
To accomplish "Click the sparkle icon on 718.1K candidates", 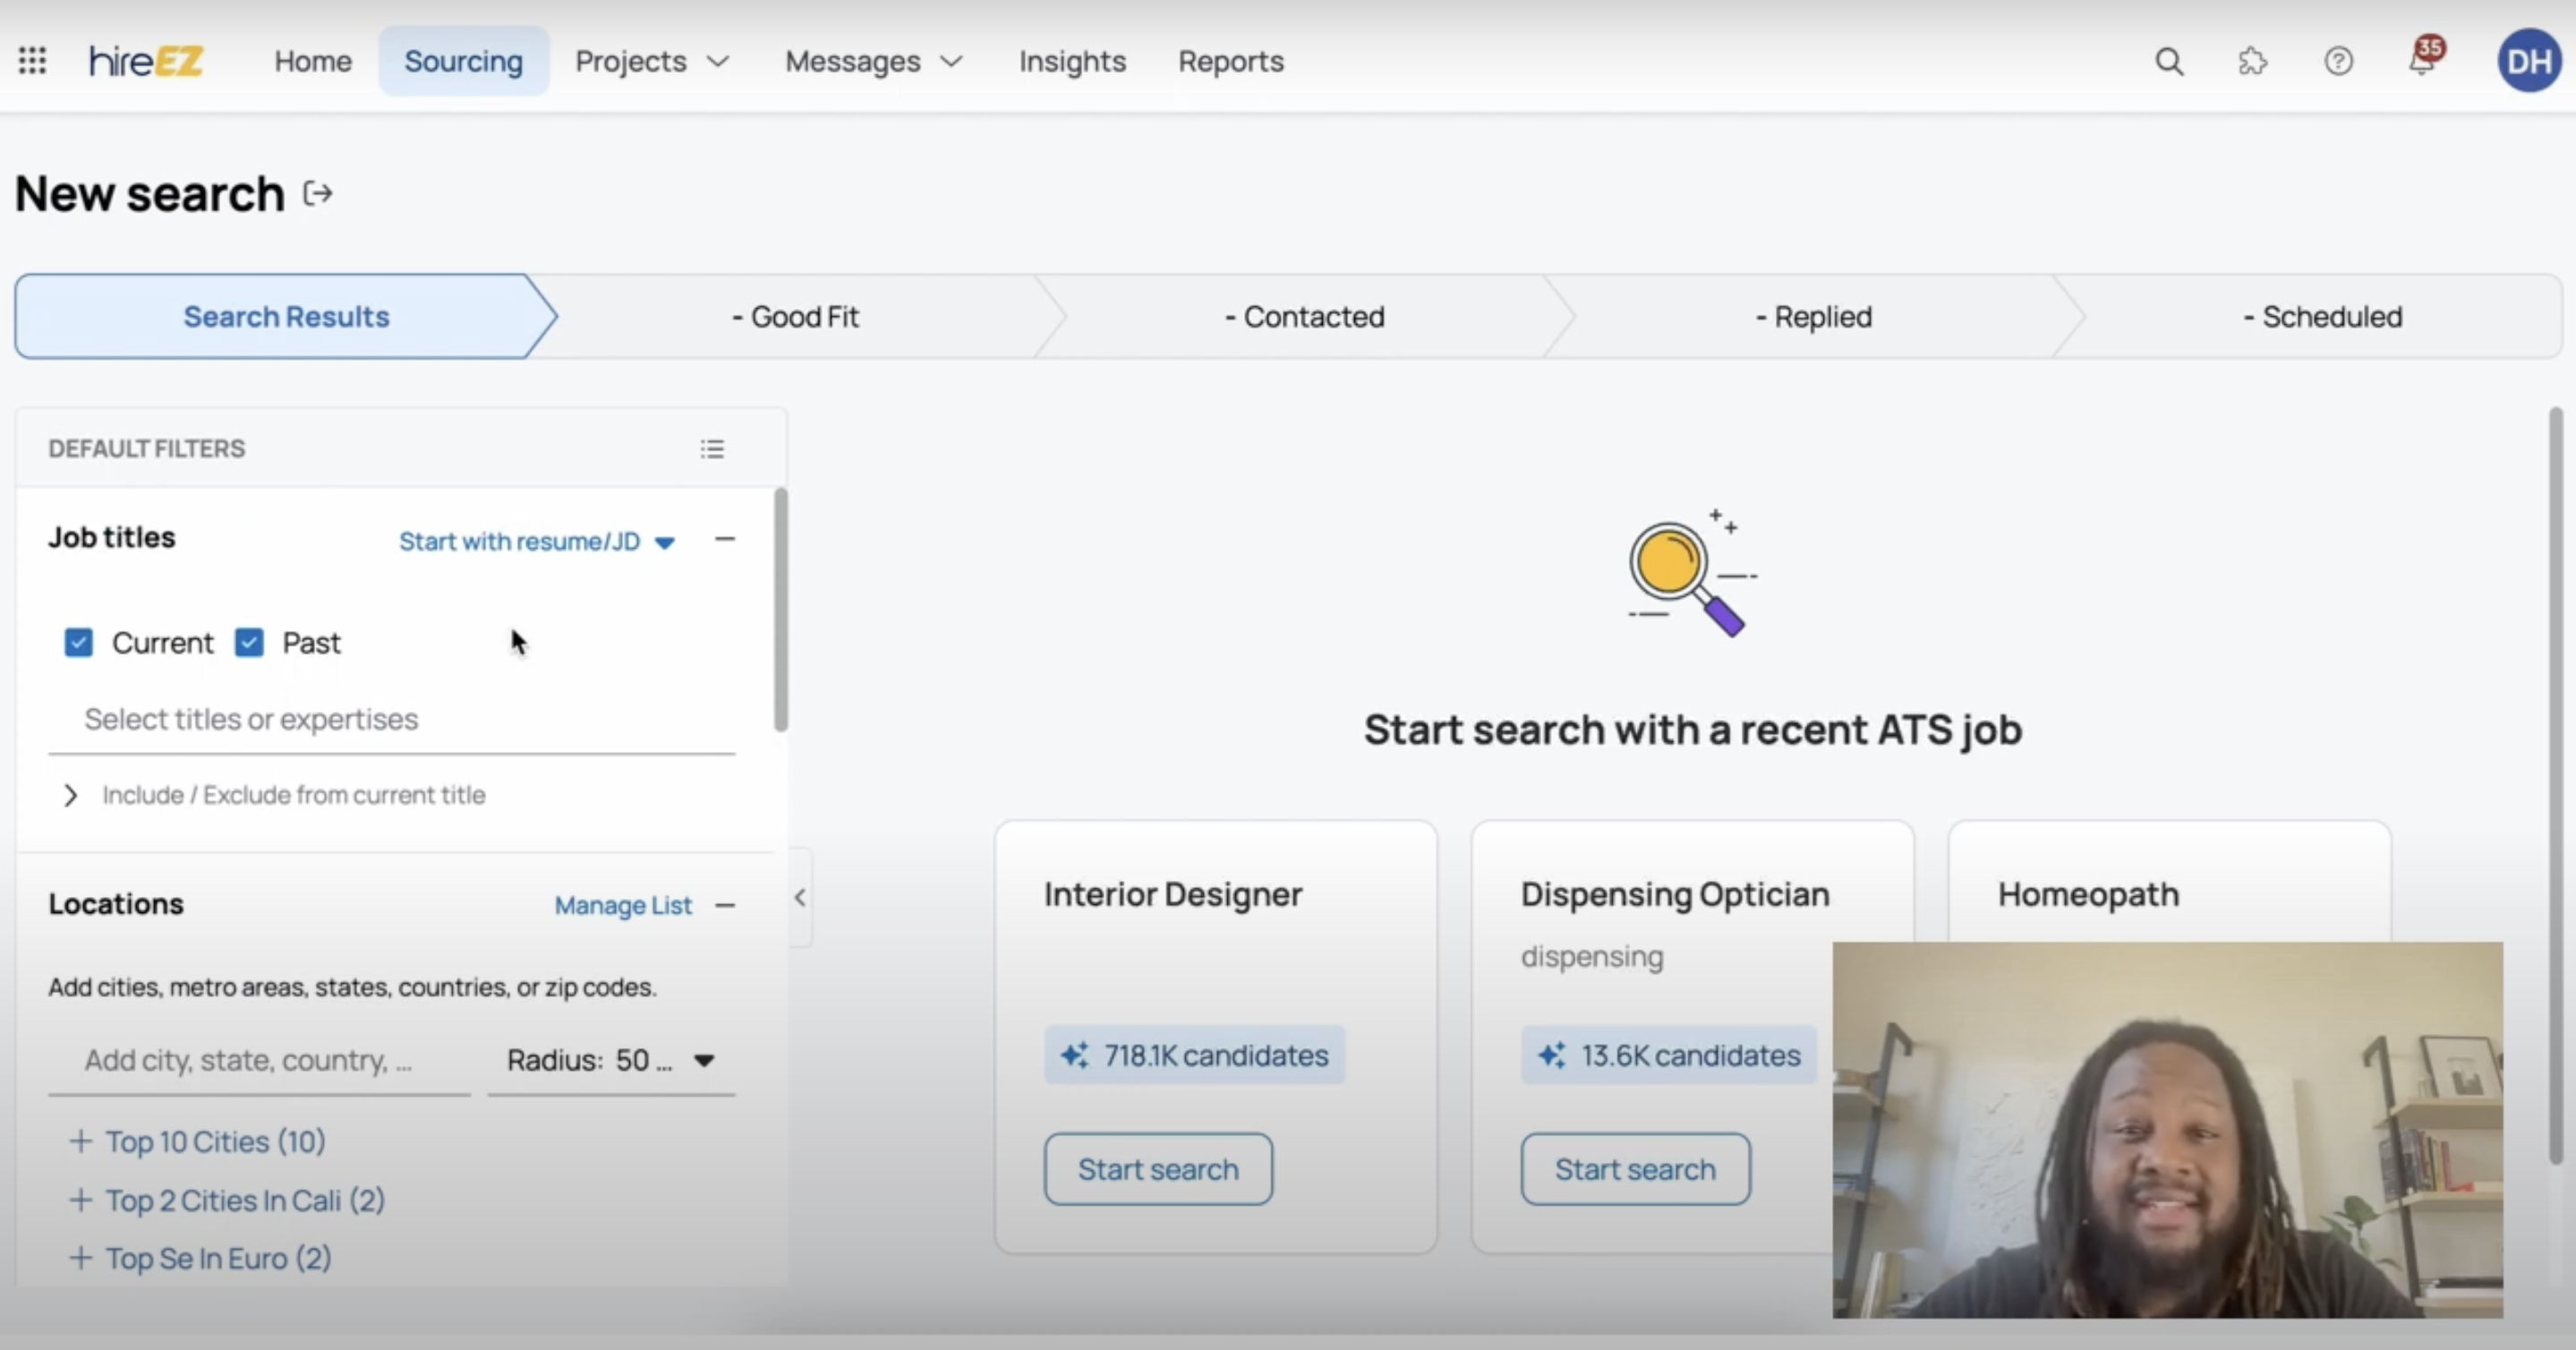I will [1075, 1055].
